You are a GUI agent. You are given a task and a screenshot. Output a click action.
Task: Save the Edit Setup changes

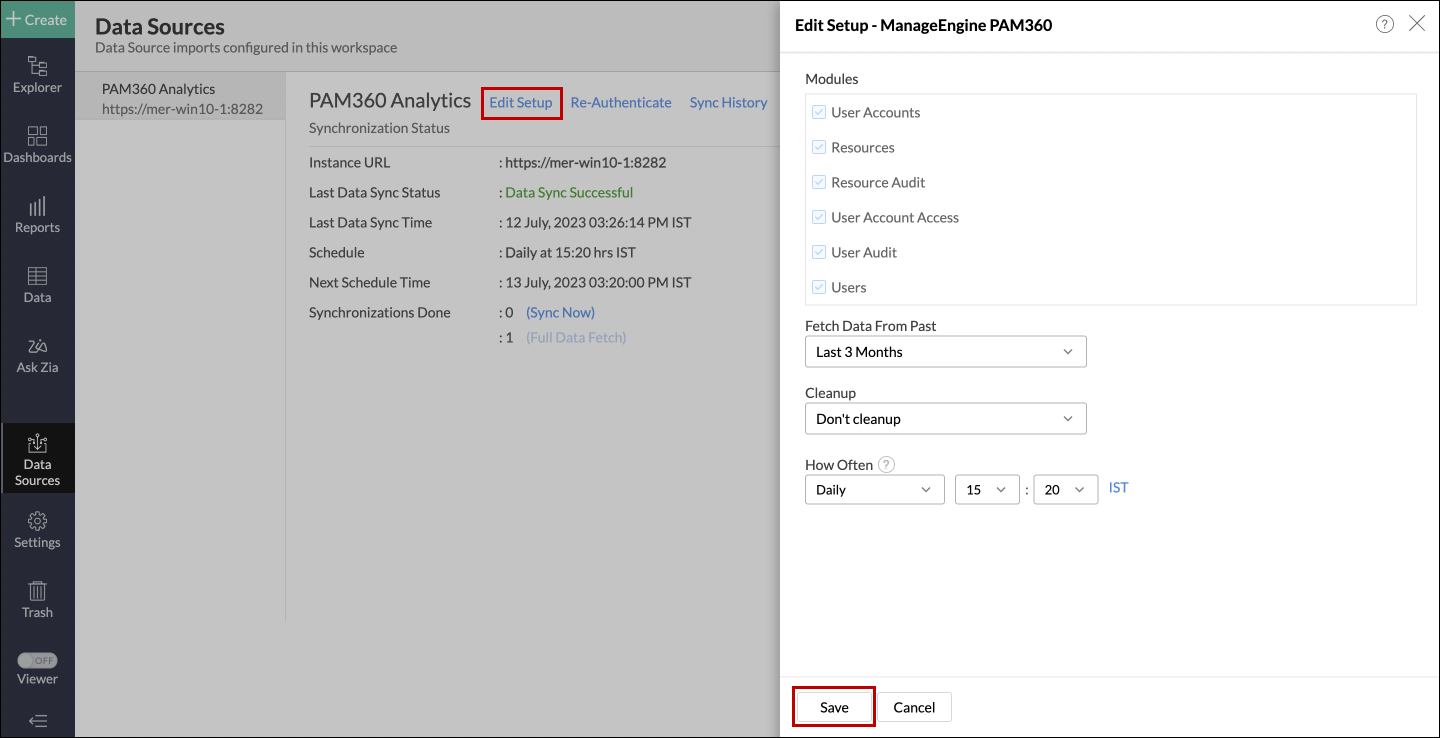834,707
